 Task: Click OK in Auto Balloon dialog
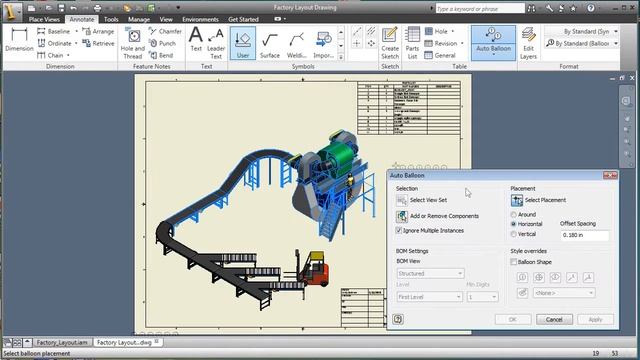pyautogui.click(x=513, y=319)
